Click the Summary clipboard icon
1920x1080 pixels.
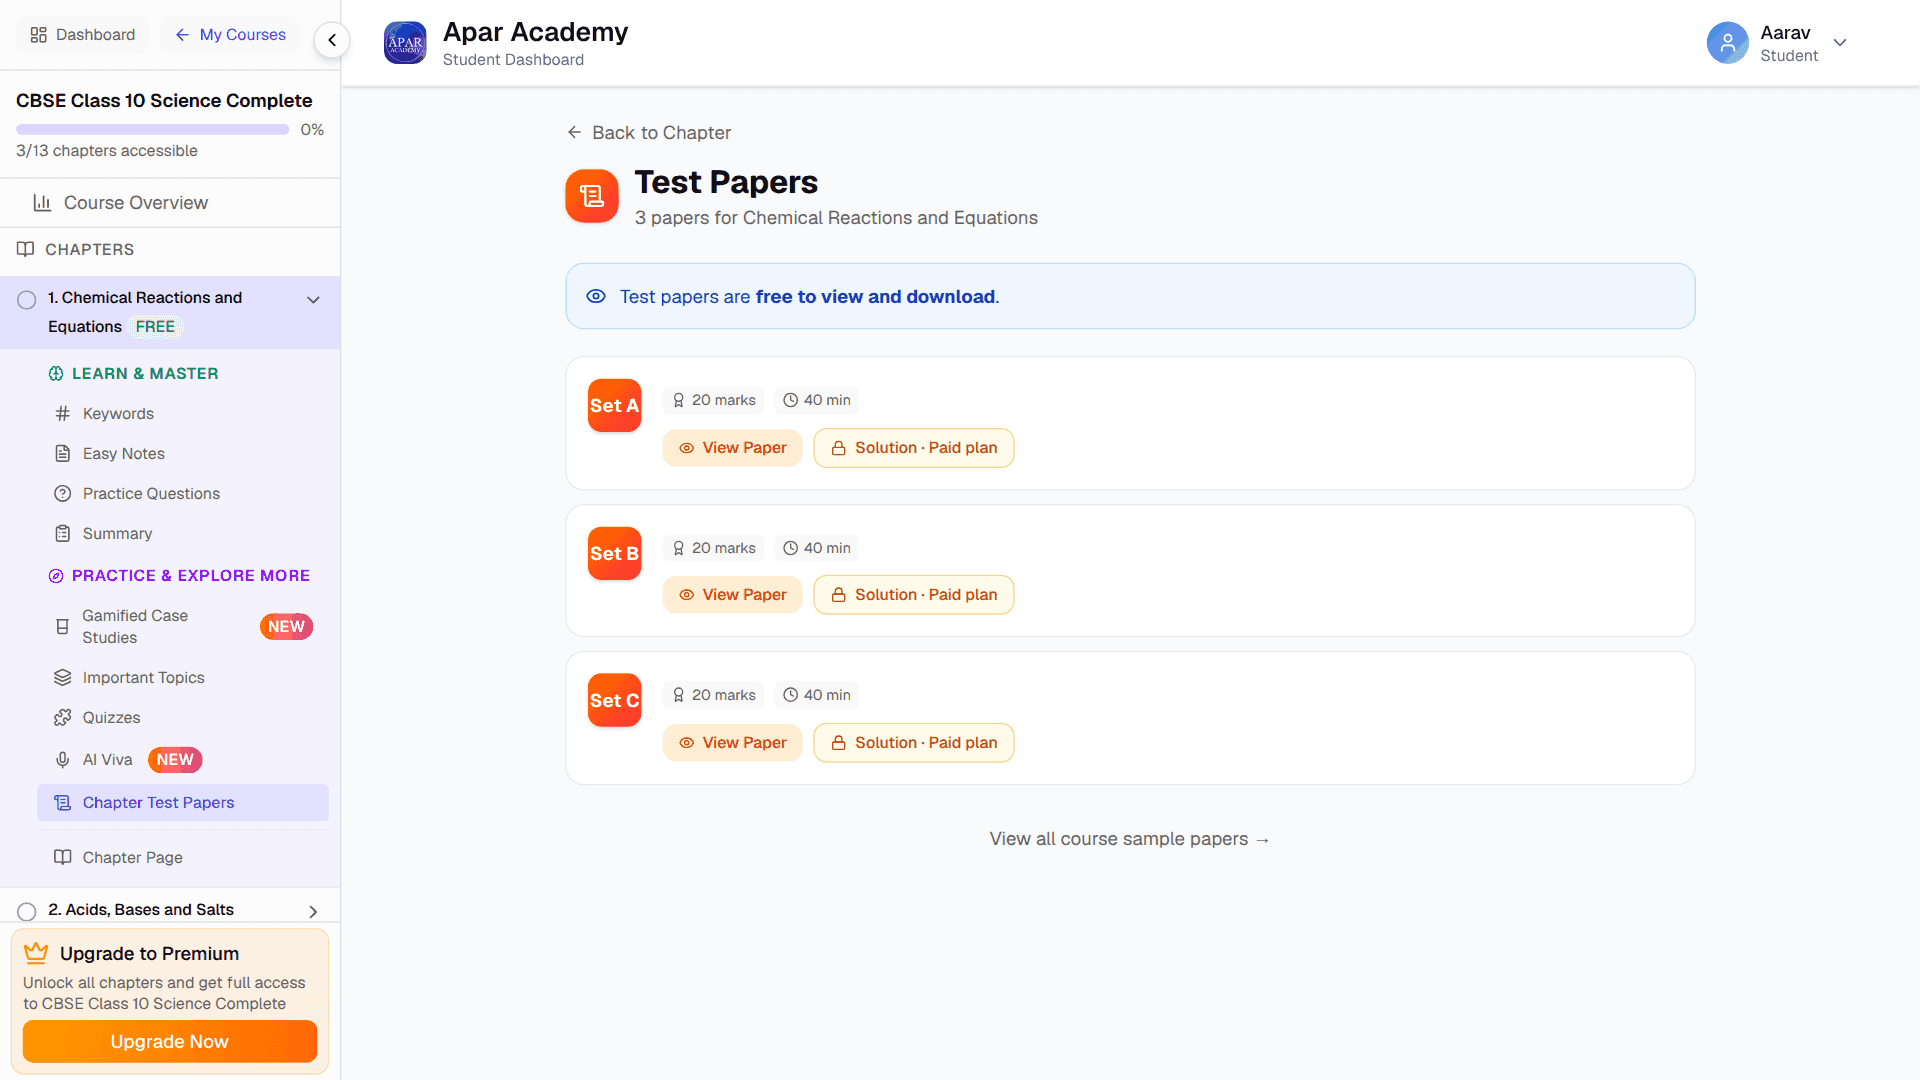(62, 533)
